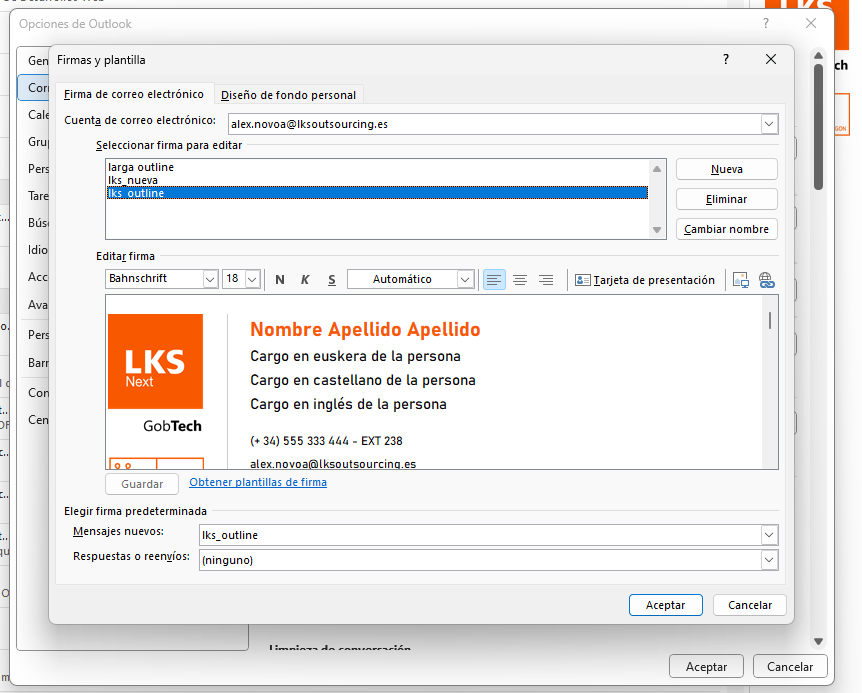Select lks_nueva signature

tap(377, 180)
